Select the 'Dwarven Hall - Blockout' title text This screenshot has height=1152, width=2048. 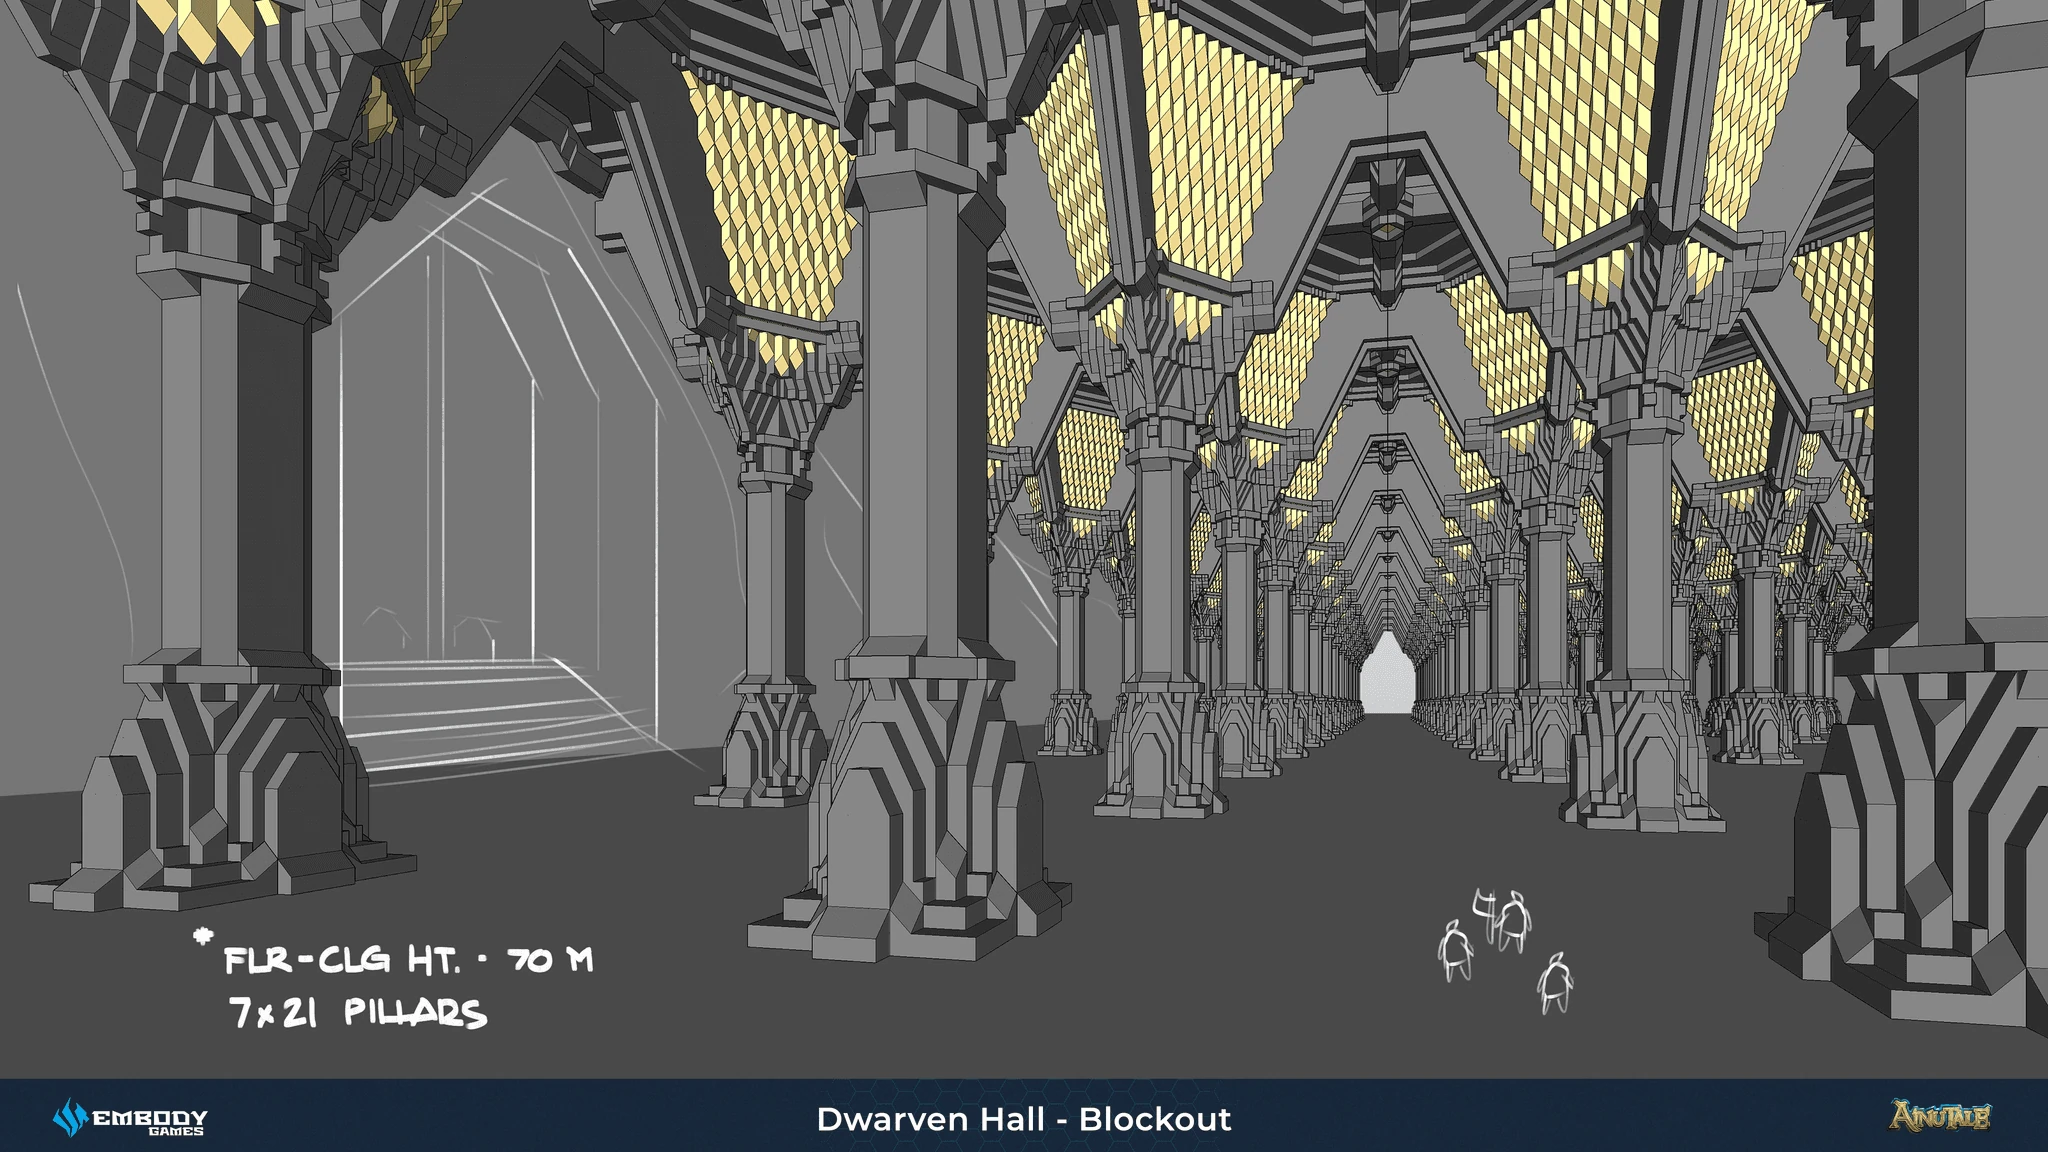click(x=1024, y=1119)
